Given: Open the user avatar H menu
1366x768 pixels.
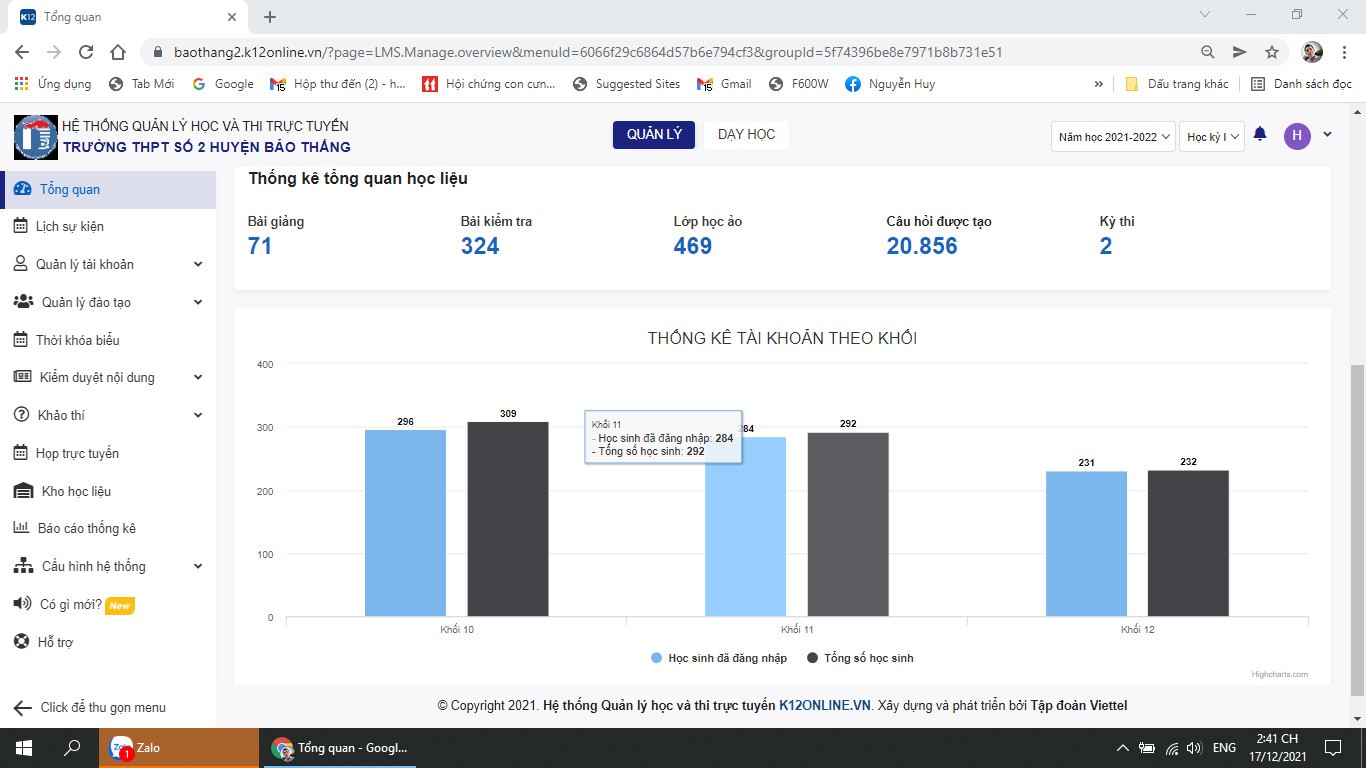Looking at the screenshot, I should [1297, 135].
